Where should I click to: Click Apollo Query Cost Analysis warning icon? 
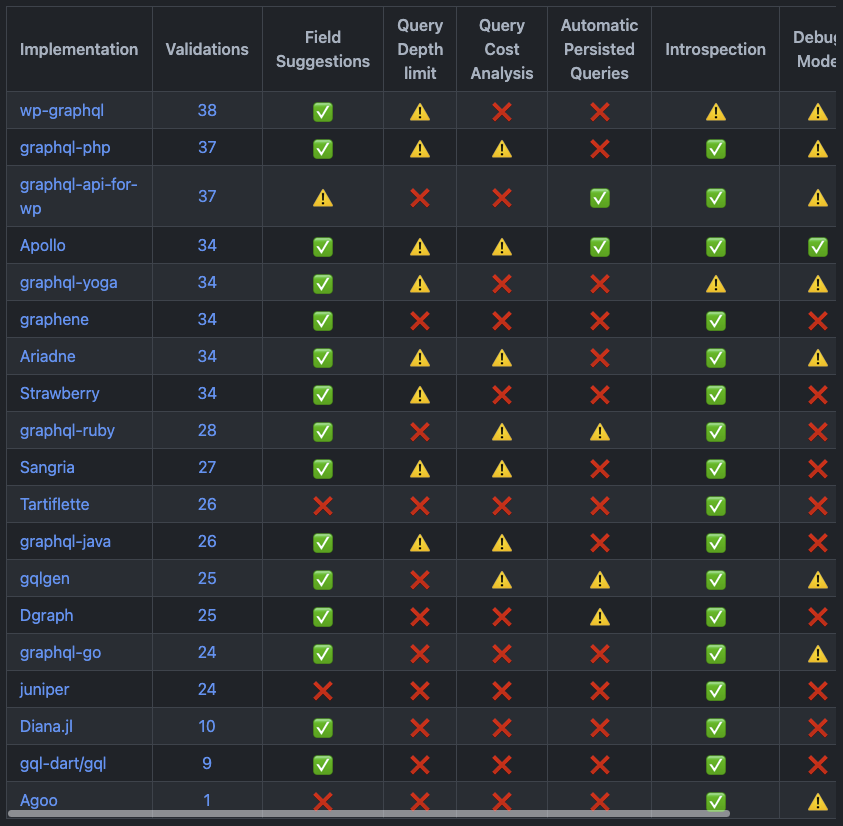(502, 247)
